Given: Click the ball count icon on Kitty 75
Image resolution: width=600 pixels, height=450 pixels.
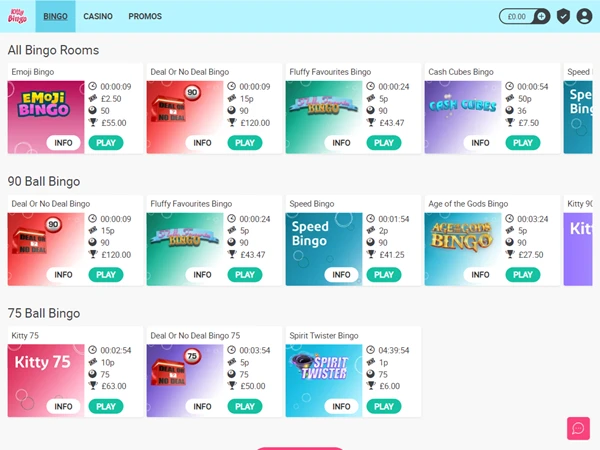Looking at the screenshot, I should tap(93, 374).
